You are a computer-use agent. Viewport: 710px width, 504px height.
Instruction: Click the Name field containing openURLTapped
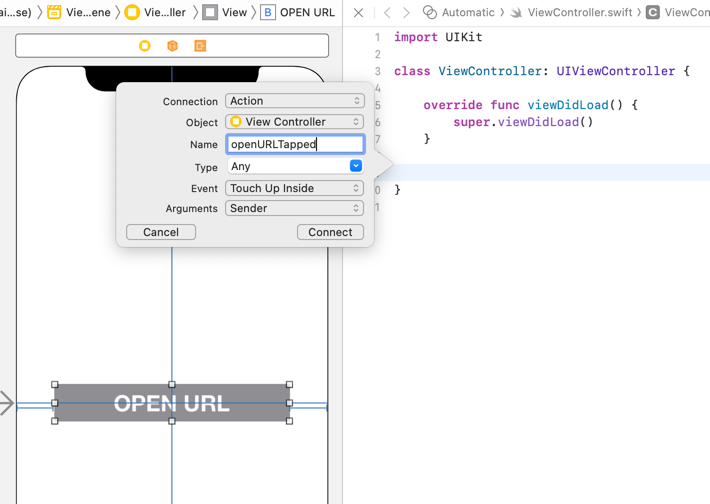click(295, 144)
